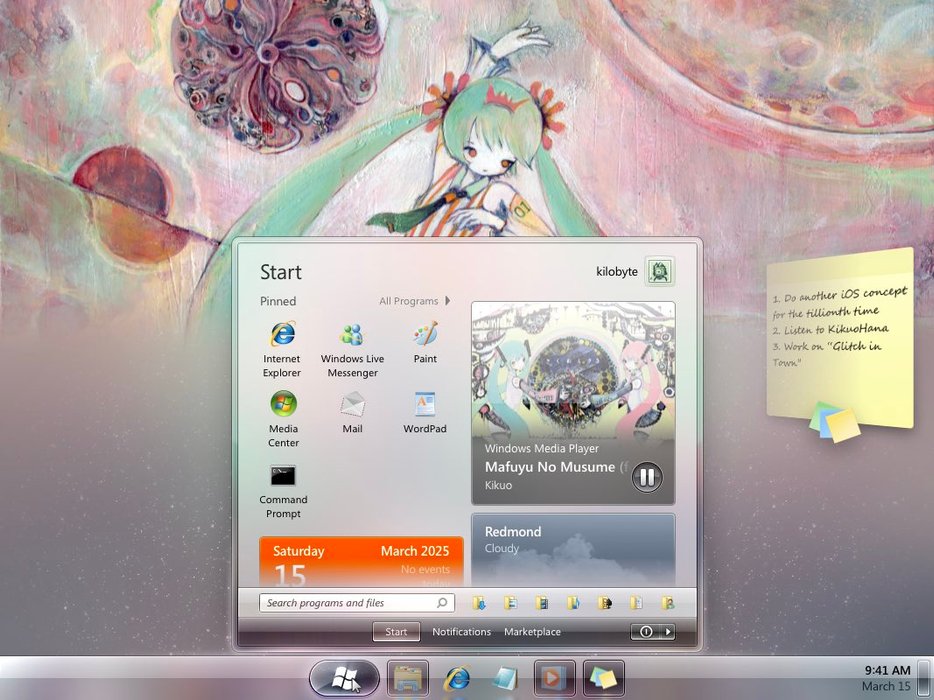Expand All Programs list
The width and height of the screenshot is (934, 700).
415,301
